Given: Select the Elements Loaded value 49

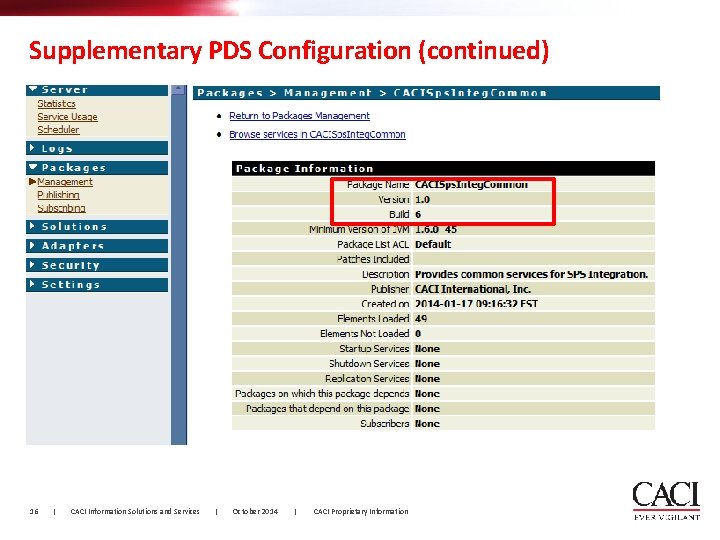Looking at the screenshot, I should pyautogui.click(x=421, y=319).
